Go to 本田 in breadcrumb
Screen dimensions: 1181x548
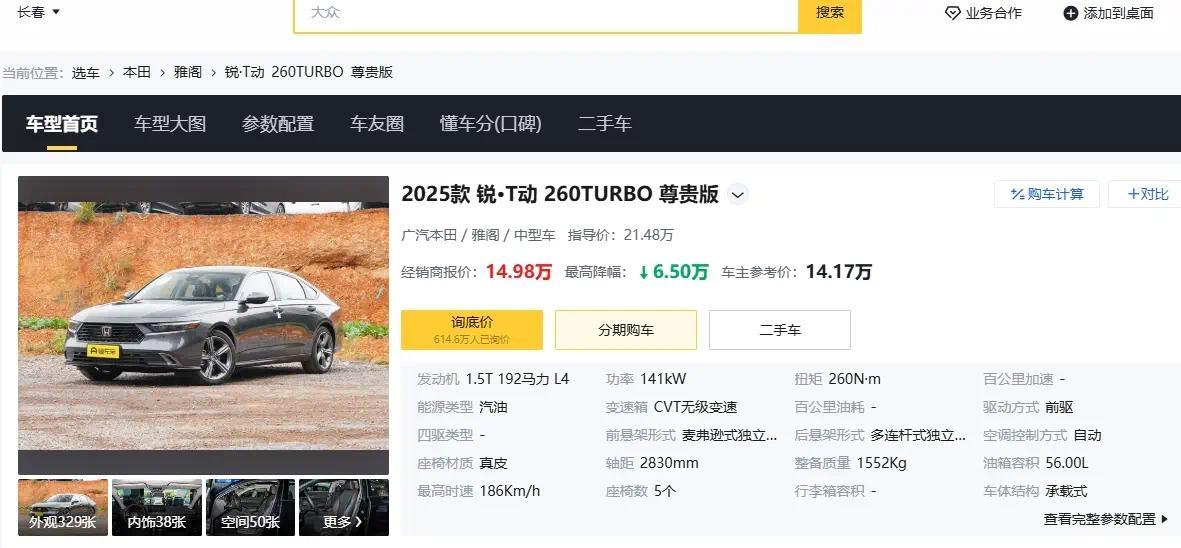137,73
